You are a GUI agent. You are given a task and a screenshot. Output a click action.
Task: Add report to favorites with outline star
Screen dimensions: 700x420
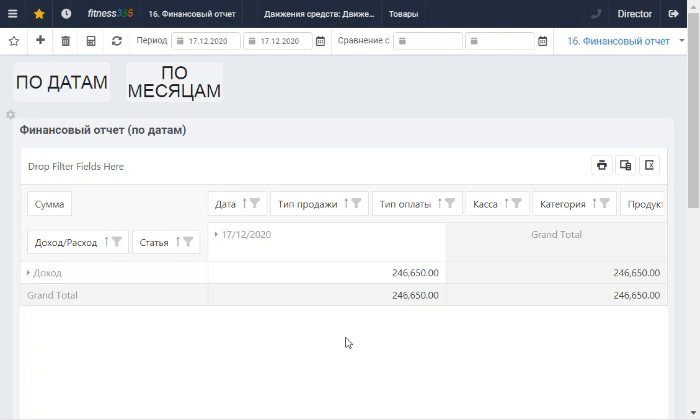coord(14,41)
